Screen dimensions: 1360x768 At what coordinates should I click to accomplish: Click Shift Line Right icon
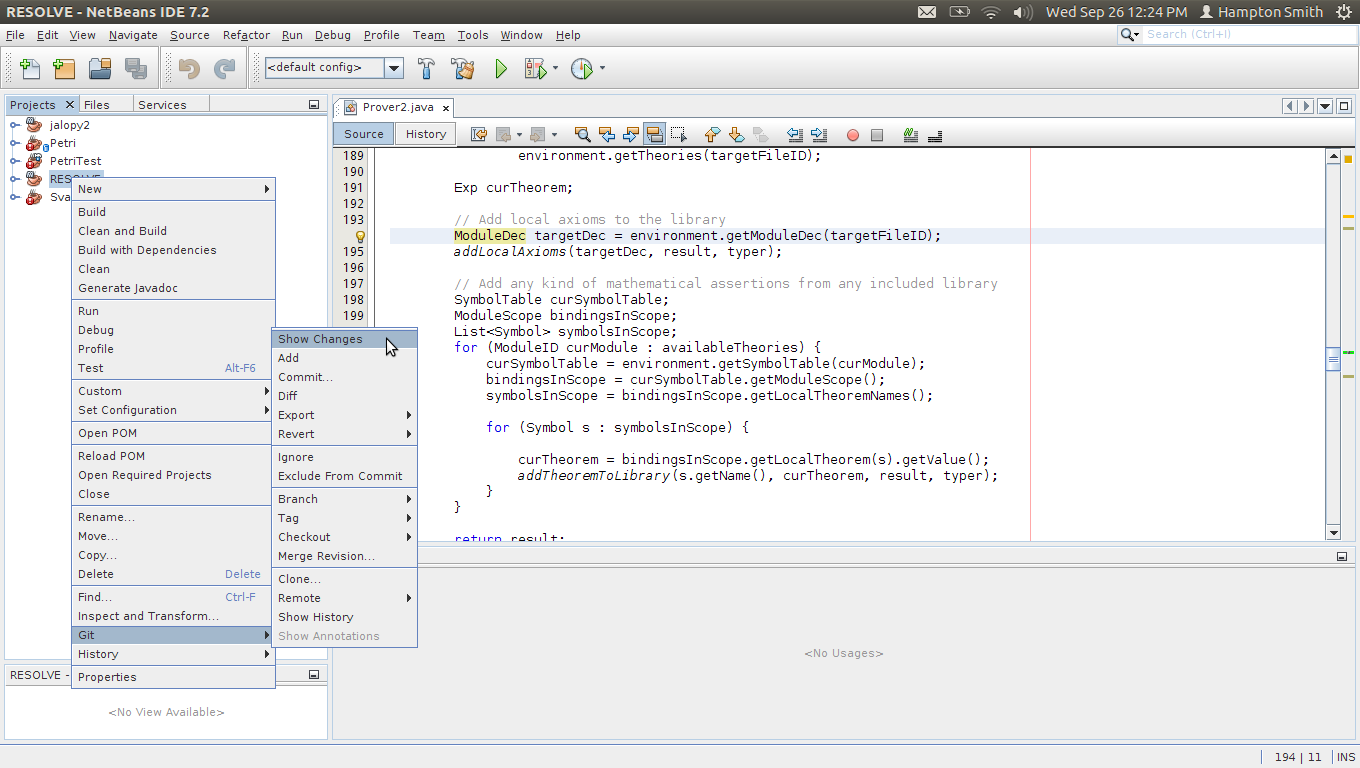coord(818,134)
